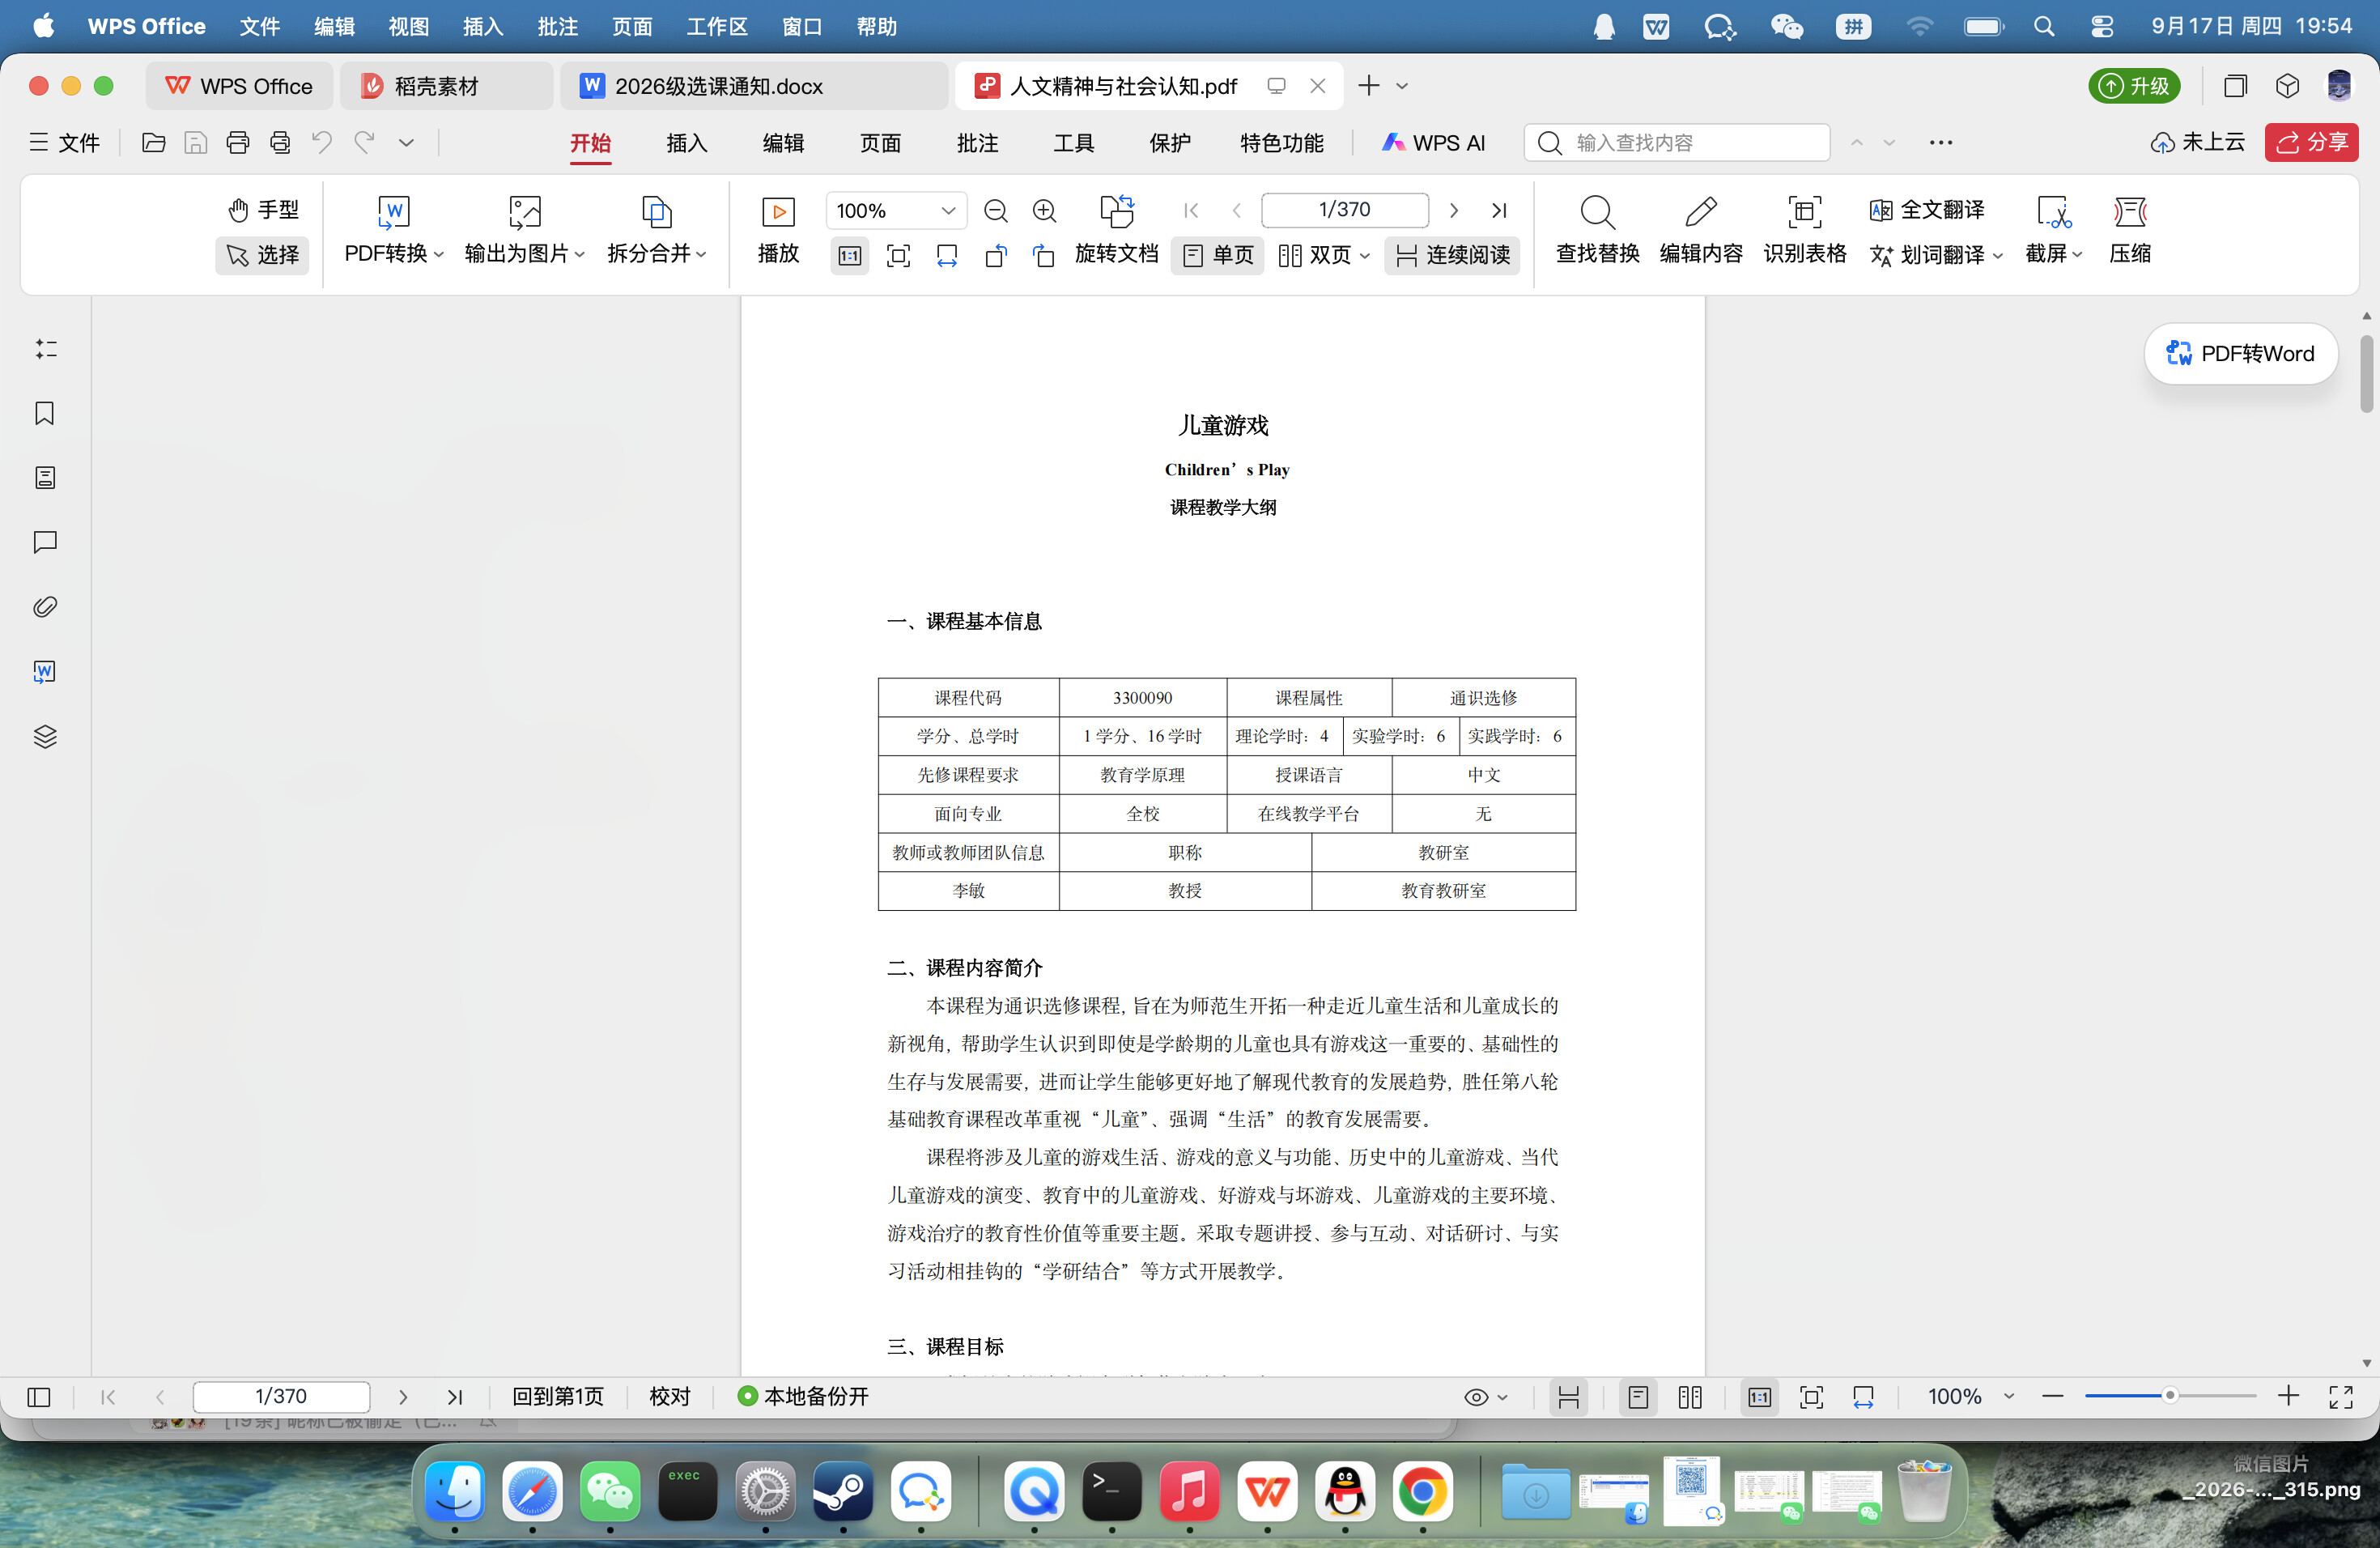The image size is (2380, 1548).
Task: Click the PDF转Word floating button
Action: (x=2240, y=353)
